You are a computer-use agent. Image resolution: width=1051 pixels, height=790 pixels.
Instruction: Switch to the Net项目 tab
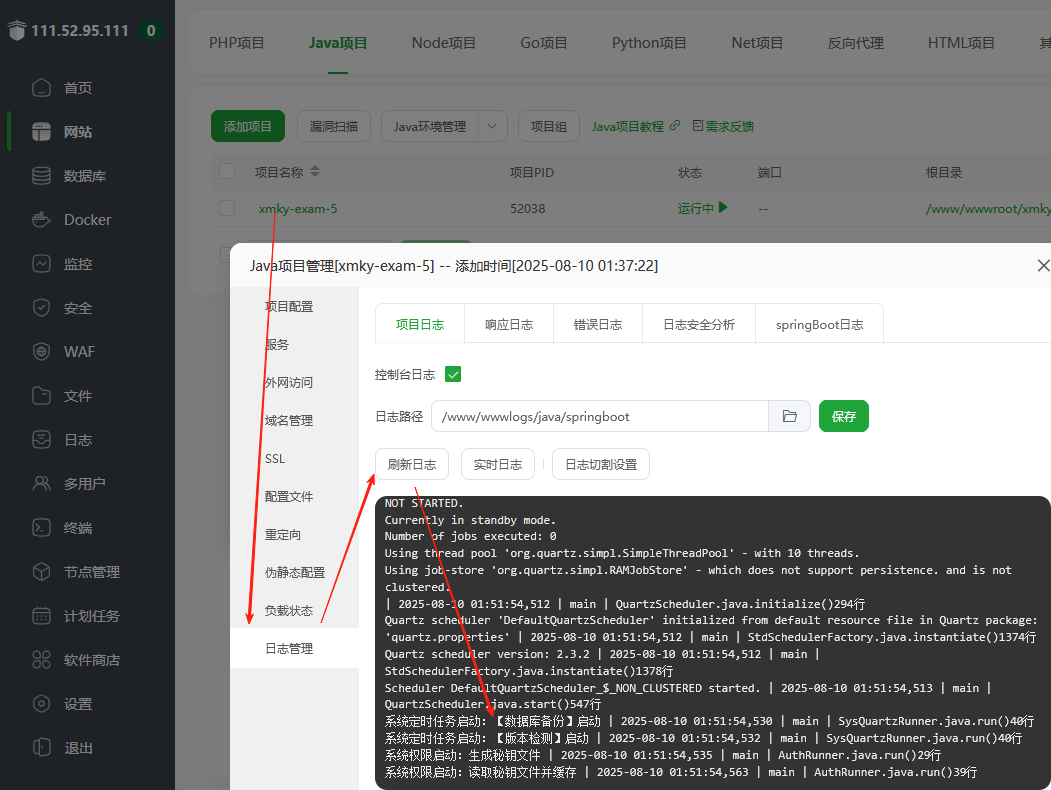coord(757,43)
